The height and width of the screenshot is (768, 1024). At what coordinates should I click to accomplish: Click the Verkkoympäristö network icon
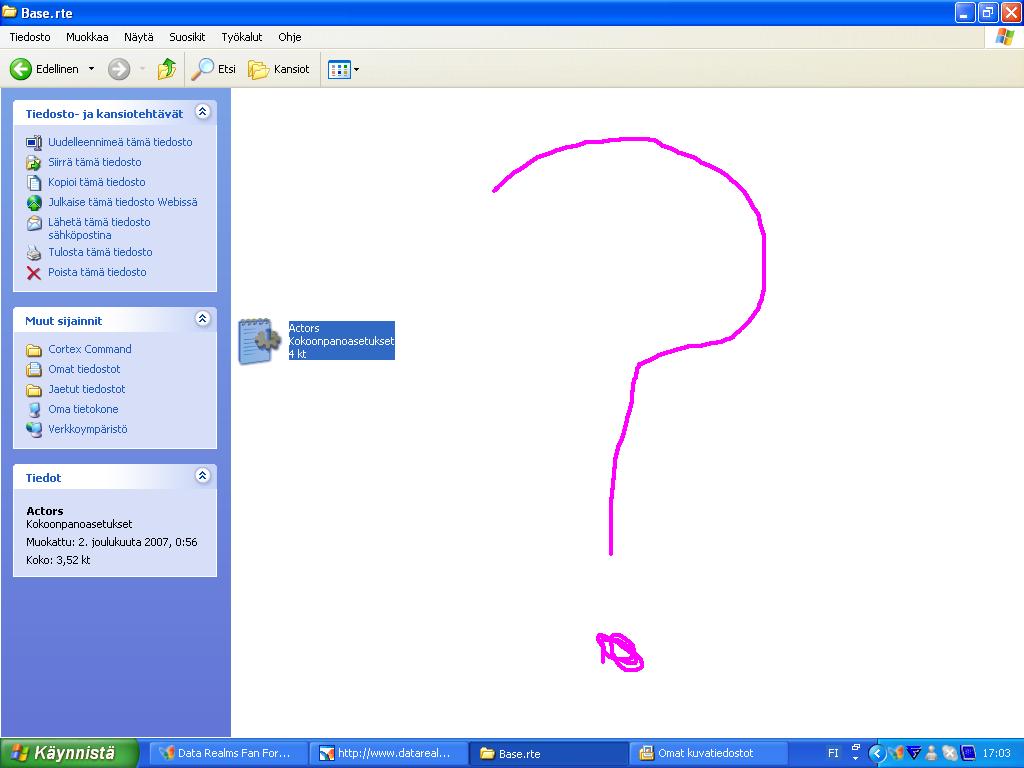tap(34, 429)
